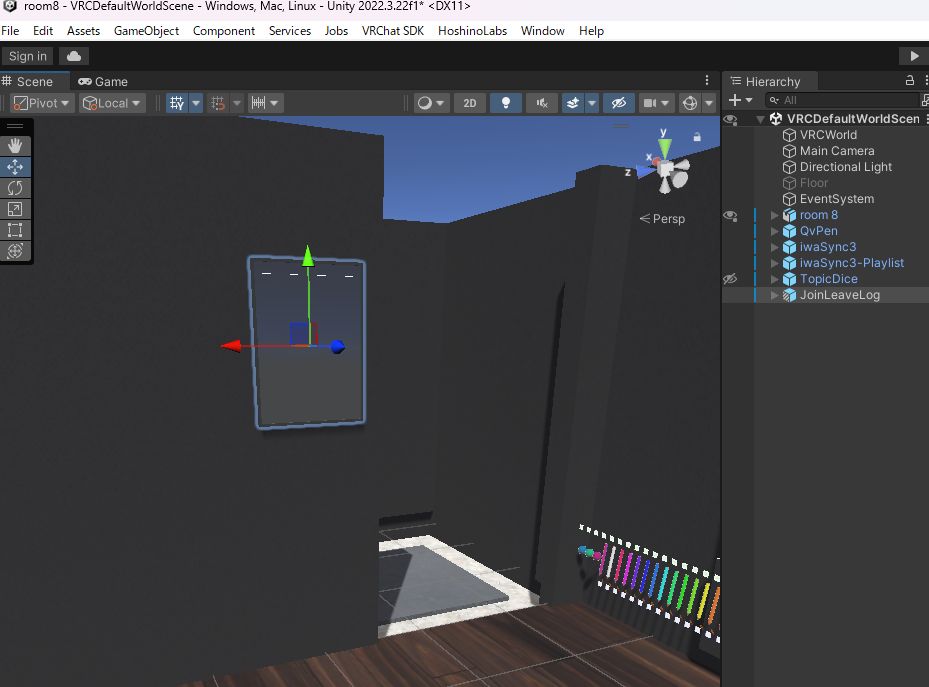This screenshot has width=929, height=687.
Task: Select the Rect Transform tool
Action: 15,230
